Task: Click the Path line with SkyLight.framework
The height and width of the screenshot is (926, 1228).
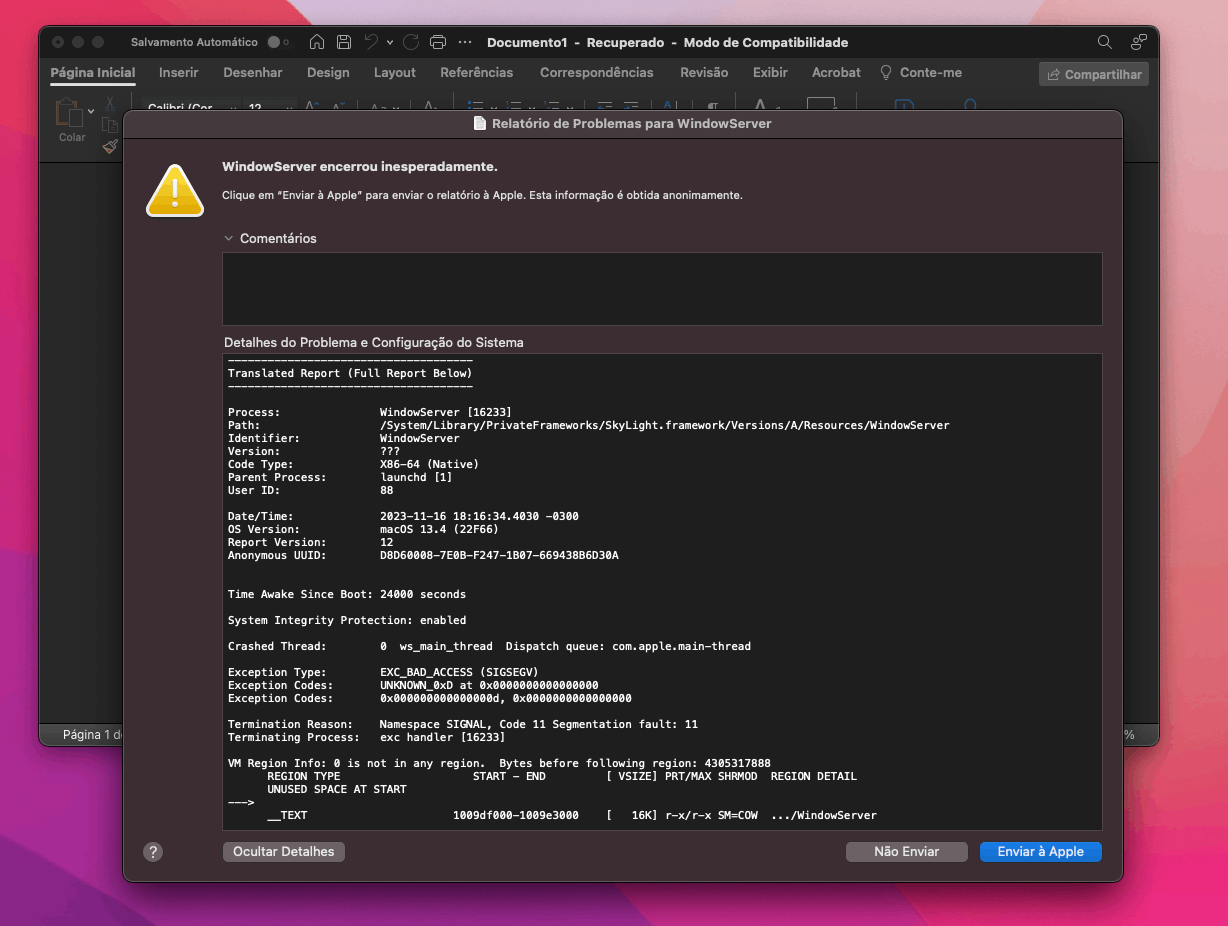Action: tap(589, 425)
